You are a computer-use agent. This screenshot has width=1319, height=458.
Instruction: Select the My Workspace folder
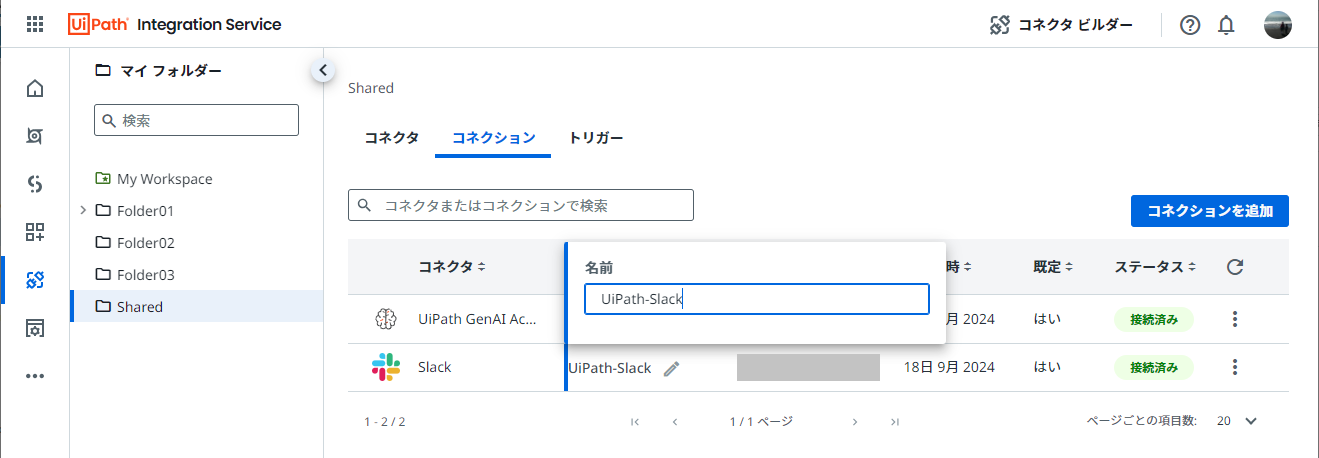(164, 179)
